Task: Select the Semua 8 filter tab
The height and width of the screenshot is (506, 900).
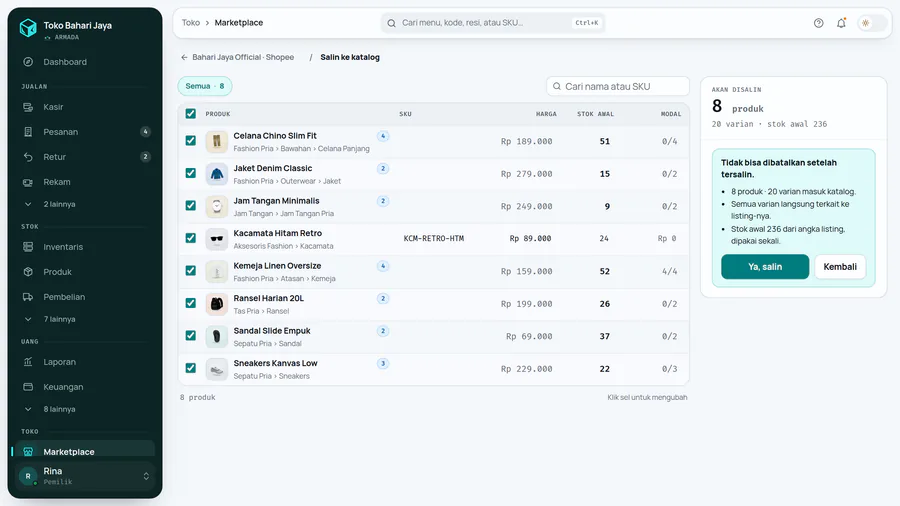Action: pos(205,86)
